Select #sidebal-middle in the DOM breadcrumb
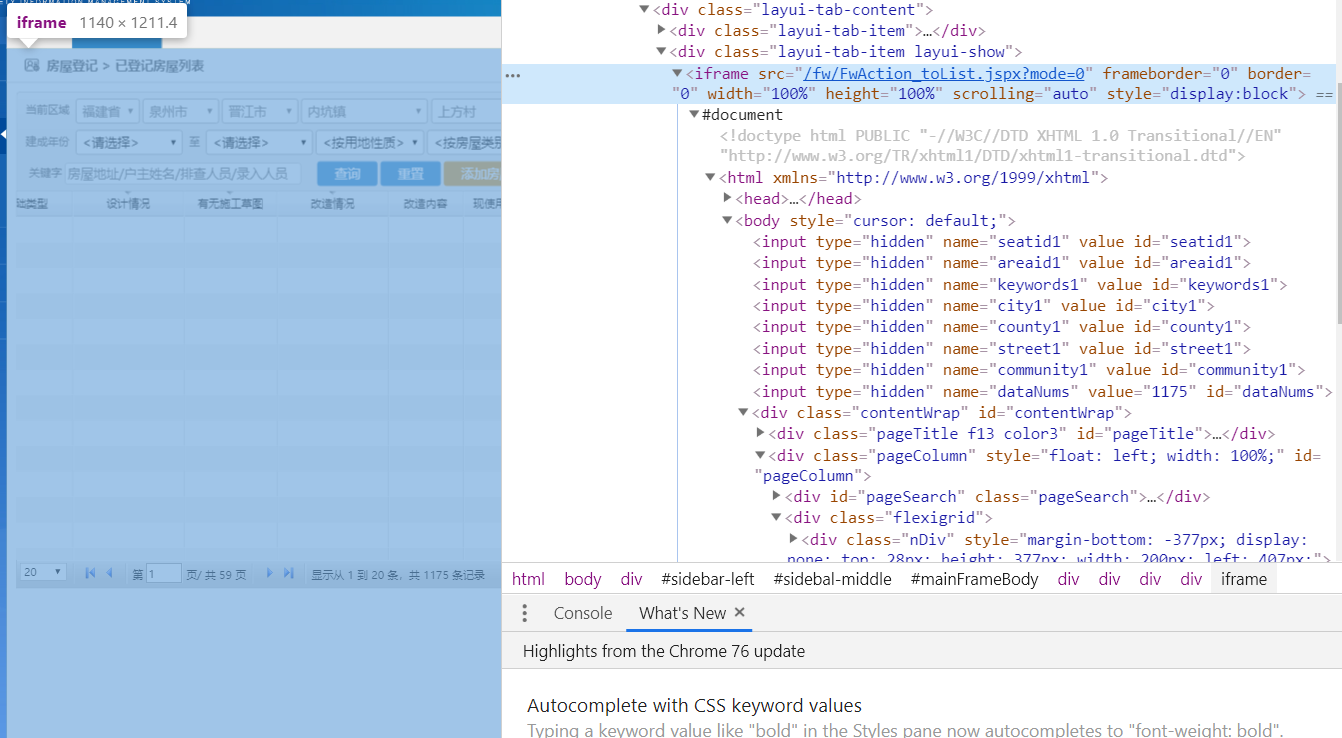 pos(832,579)
